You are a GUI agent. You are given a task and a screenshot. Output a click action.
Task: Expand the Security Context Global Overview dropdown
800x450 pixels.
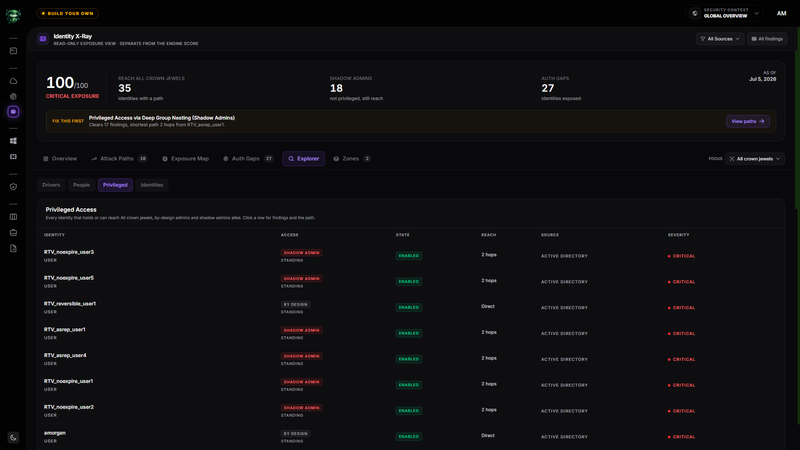coord(725,13)
